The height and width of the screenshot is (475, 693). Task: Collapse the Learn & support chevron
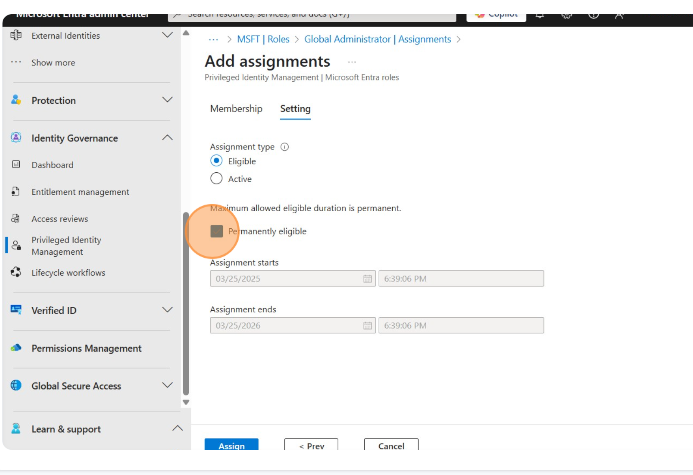point(177,428)
